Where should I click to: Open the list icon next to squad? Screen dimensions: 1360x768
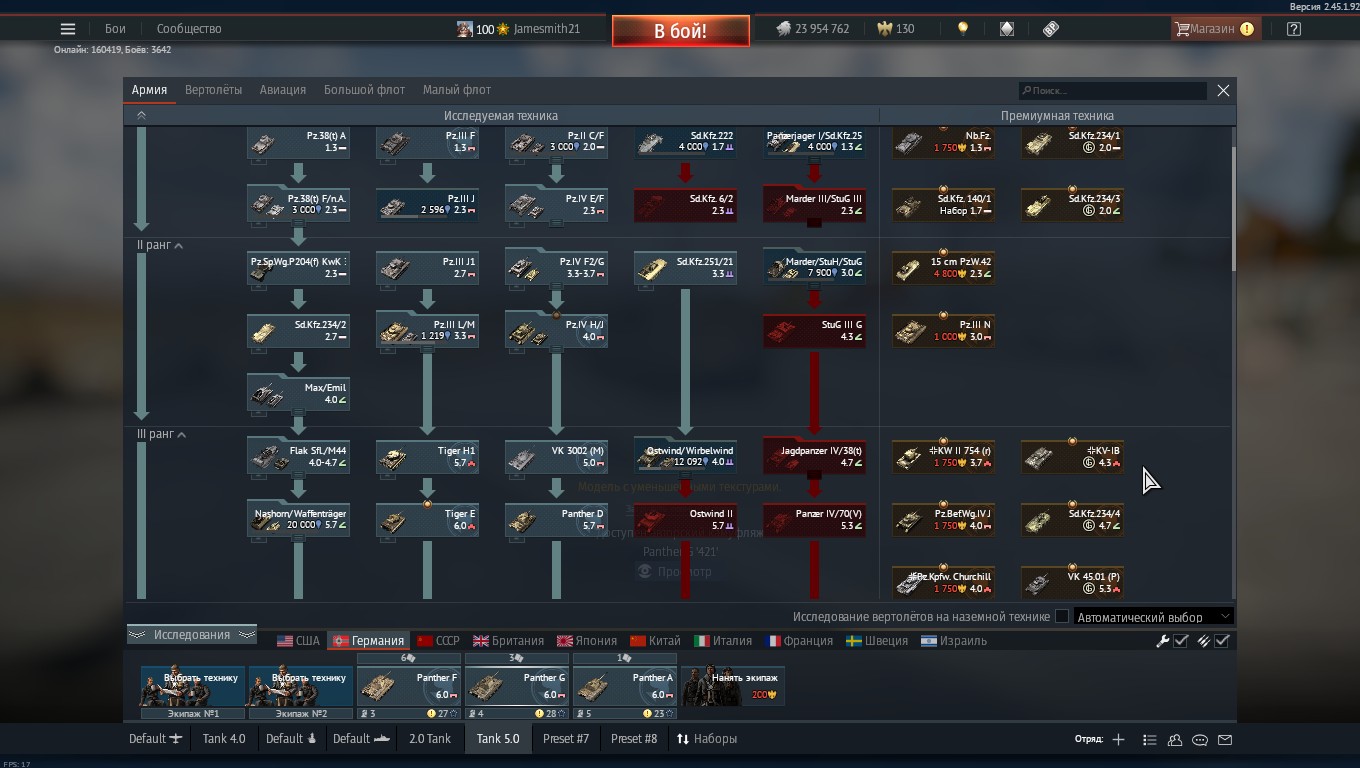pyautogui.click(x=1149, y=740)
